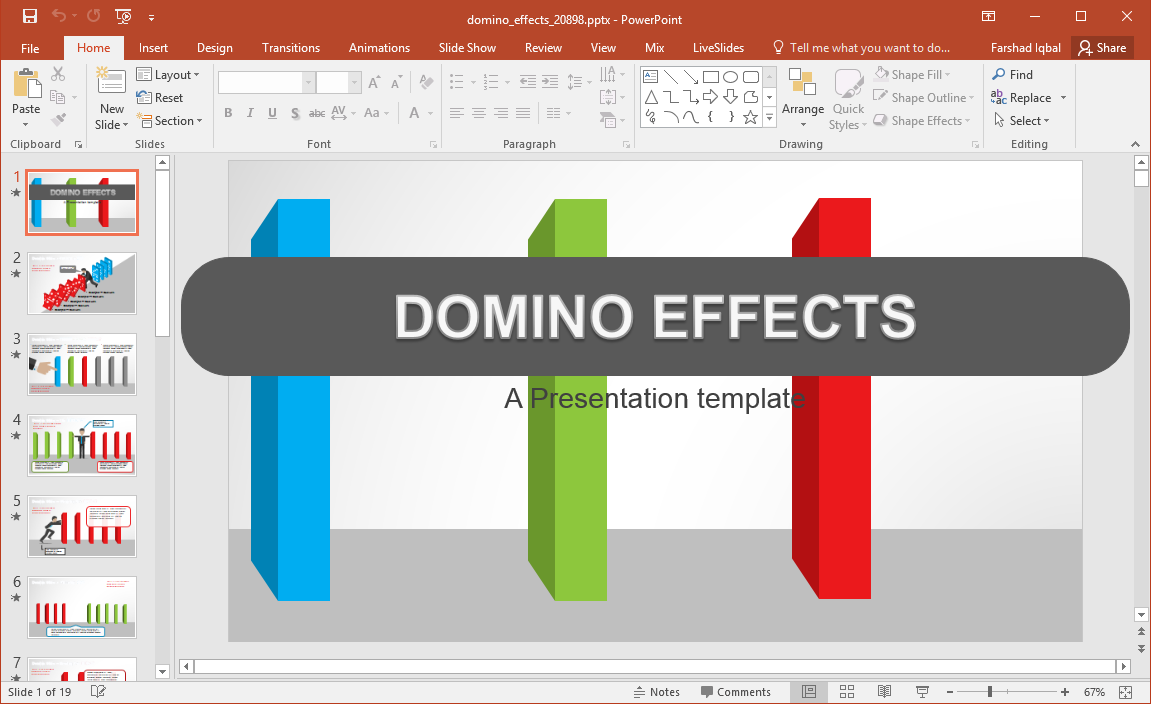Expand the Layout dropdown
1151x704 pixels.
click(169, 75)
